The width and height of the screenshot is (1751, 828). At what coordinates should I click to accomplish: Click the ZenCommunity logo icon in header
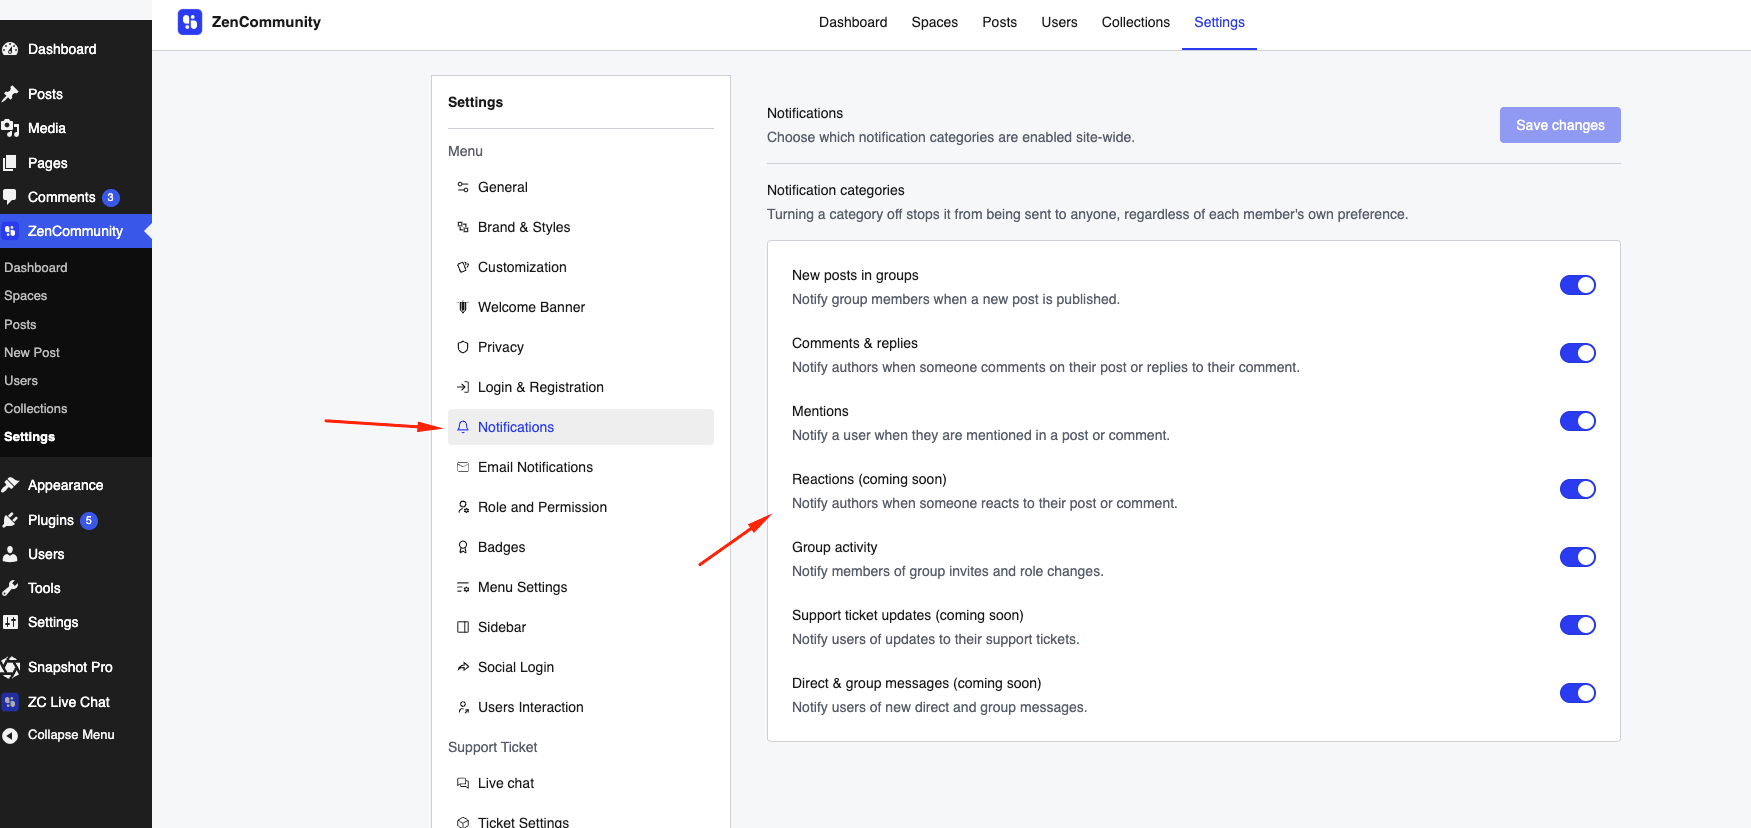[190, 22]
